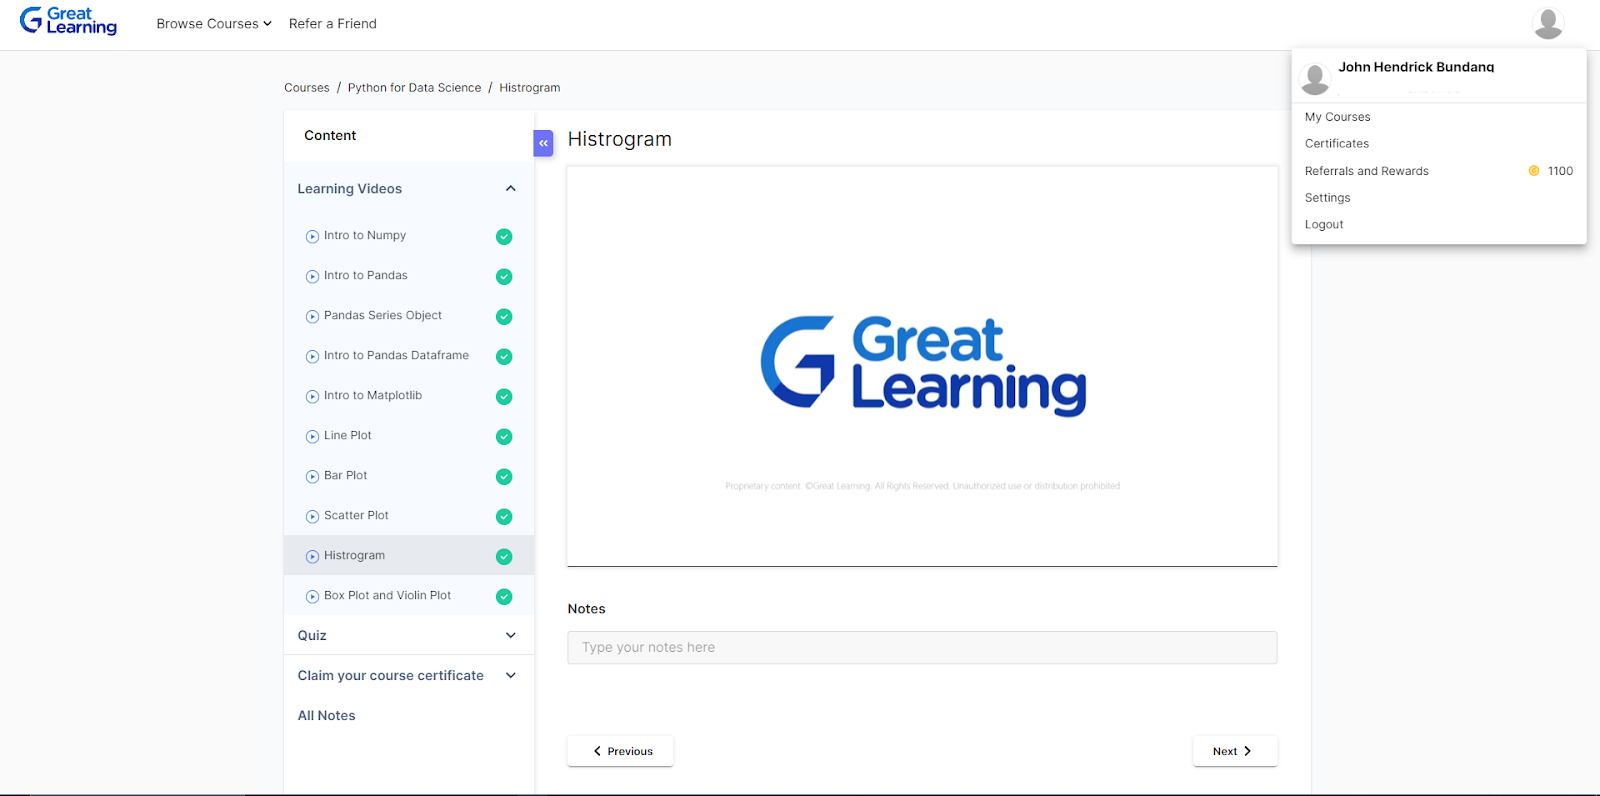The image size is (1600, 796).
Task: Click the Great Learning logo in header
Action: [x=68, y=21]
